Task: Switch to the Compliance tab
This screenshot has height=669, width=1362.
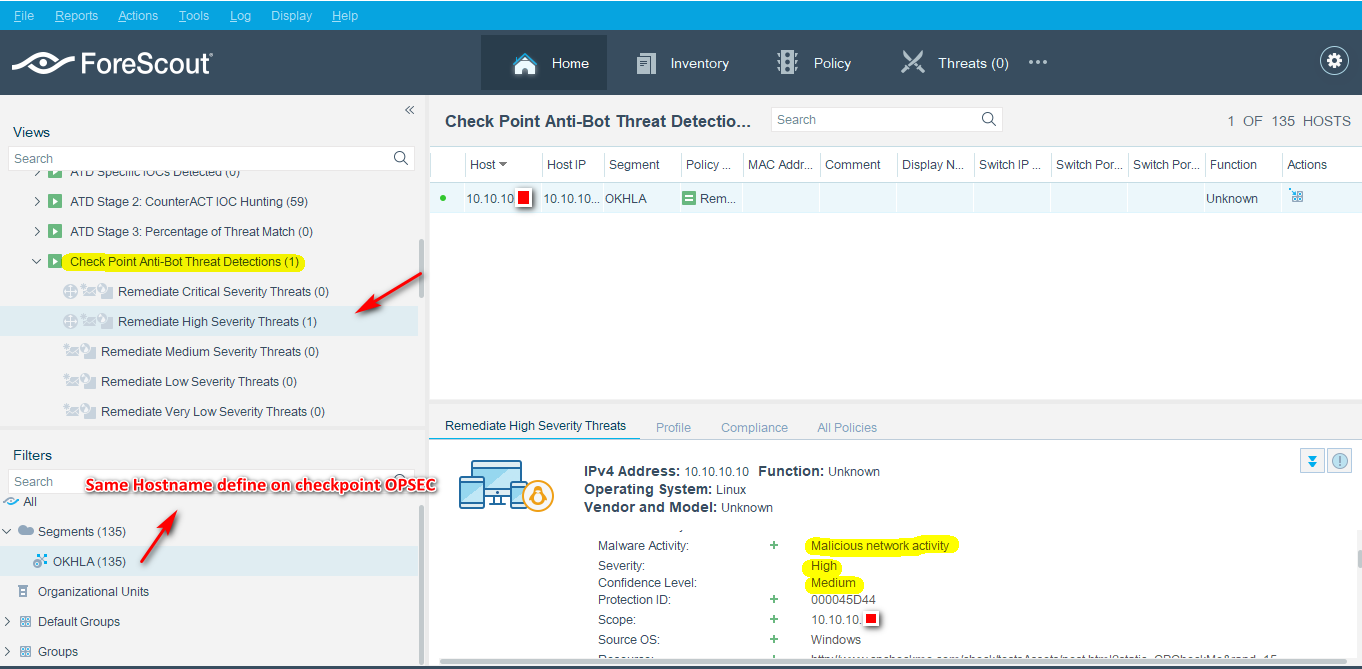Action: tap(753, 427)
